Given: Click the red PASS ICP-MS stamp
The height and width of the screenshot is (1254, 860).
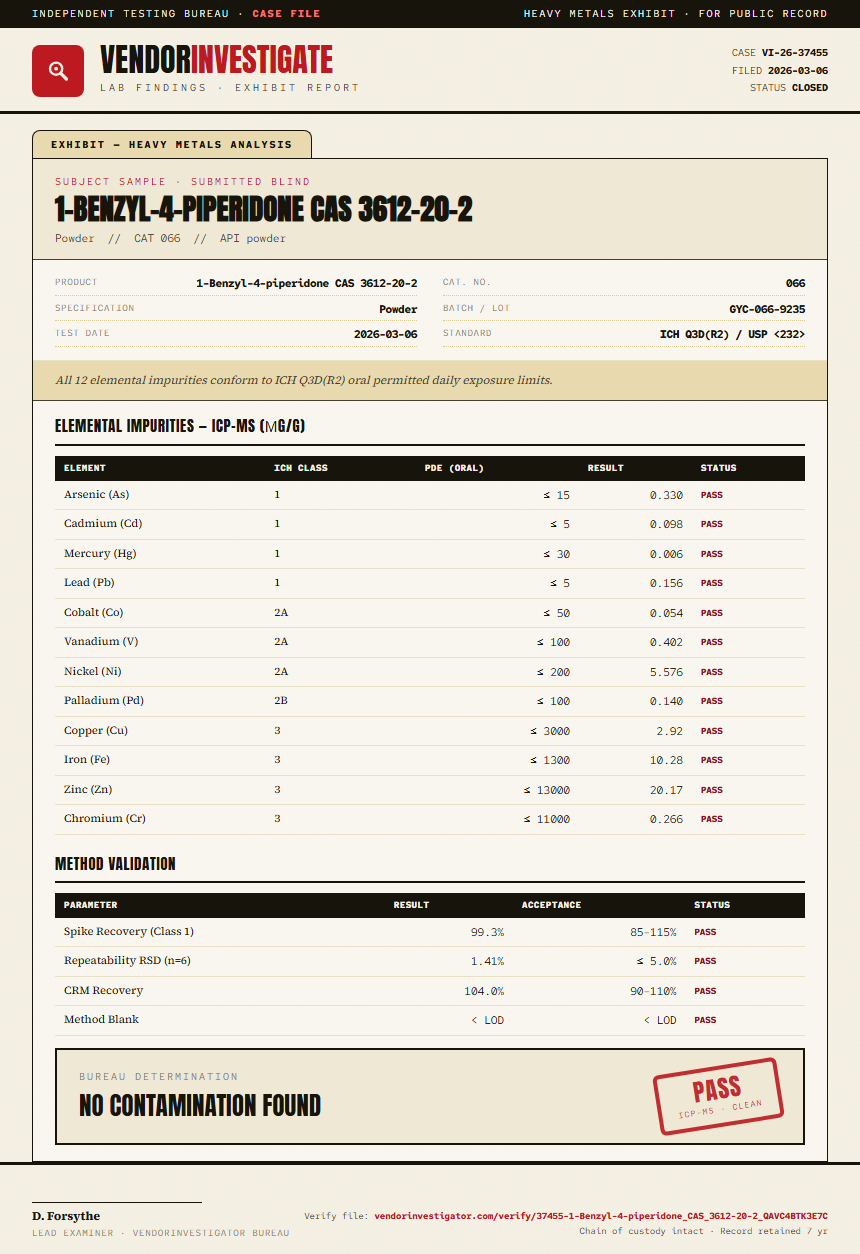Looking at the screenshot, I should click(717, 1096).
